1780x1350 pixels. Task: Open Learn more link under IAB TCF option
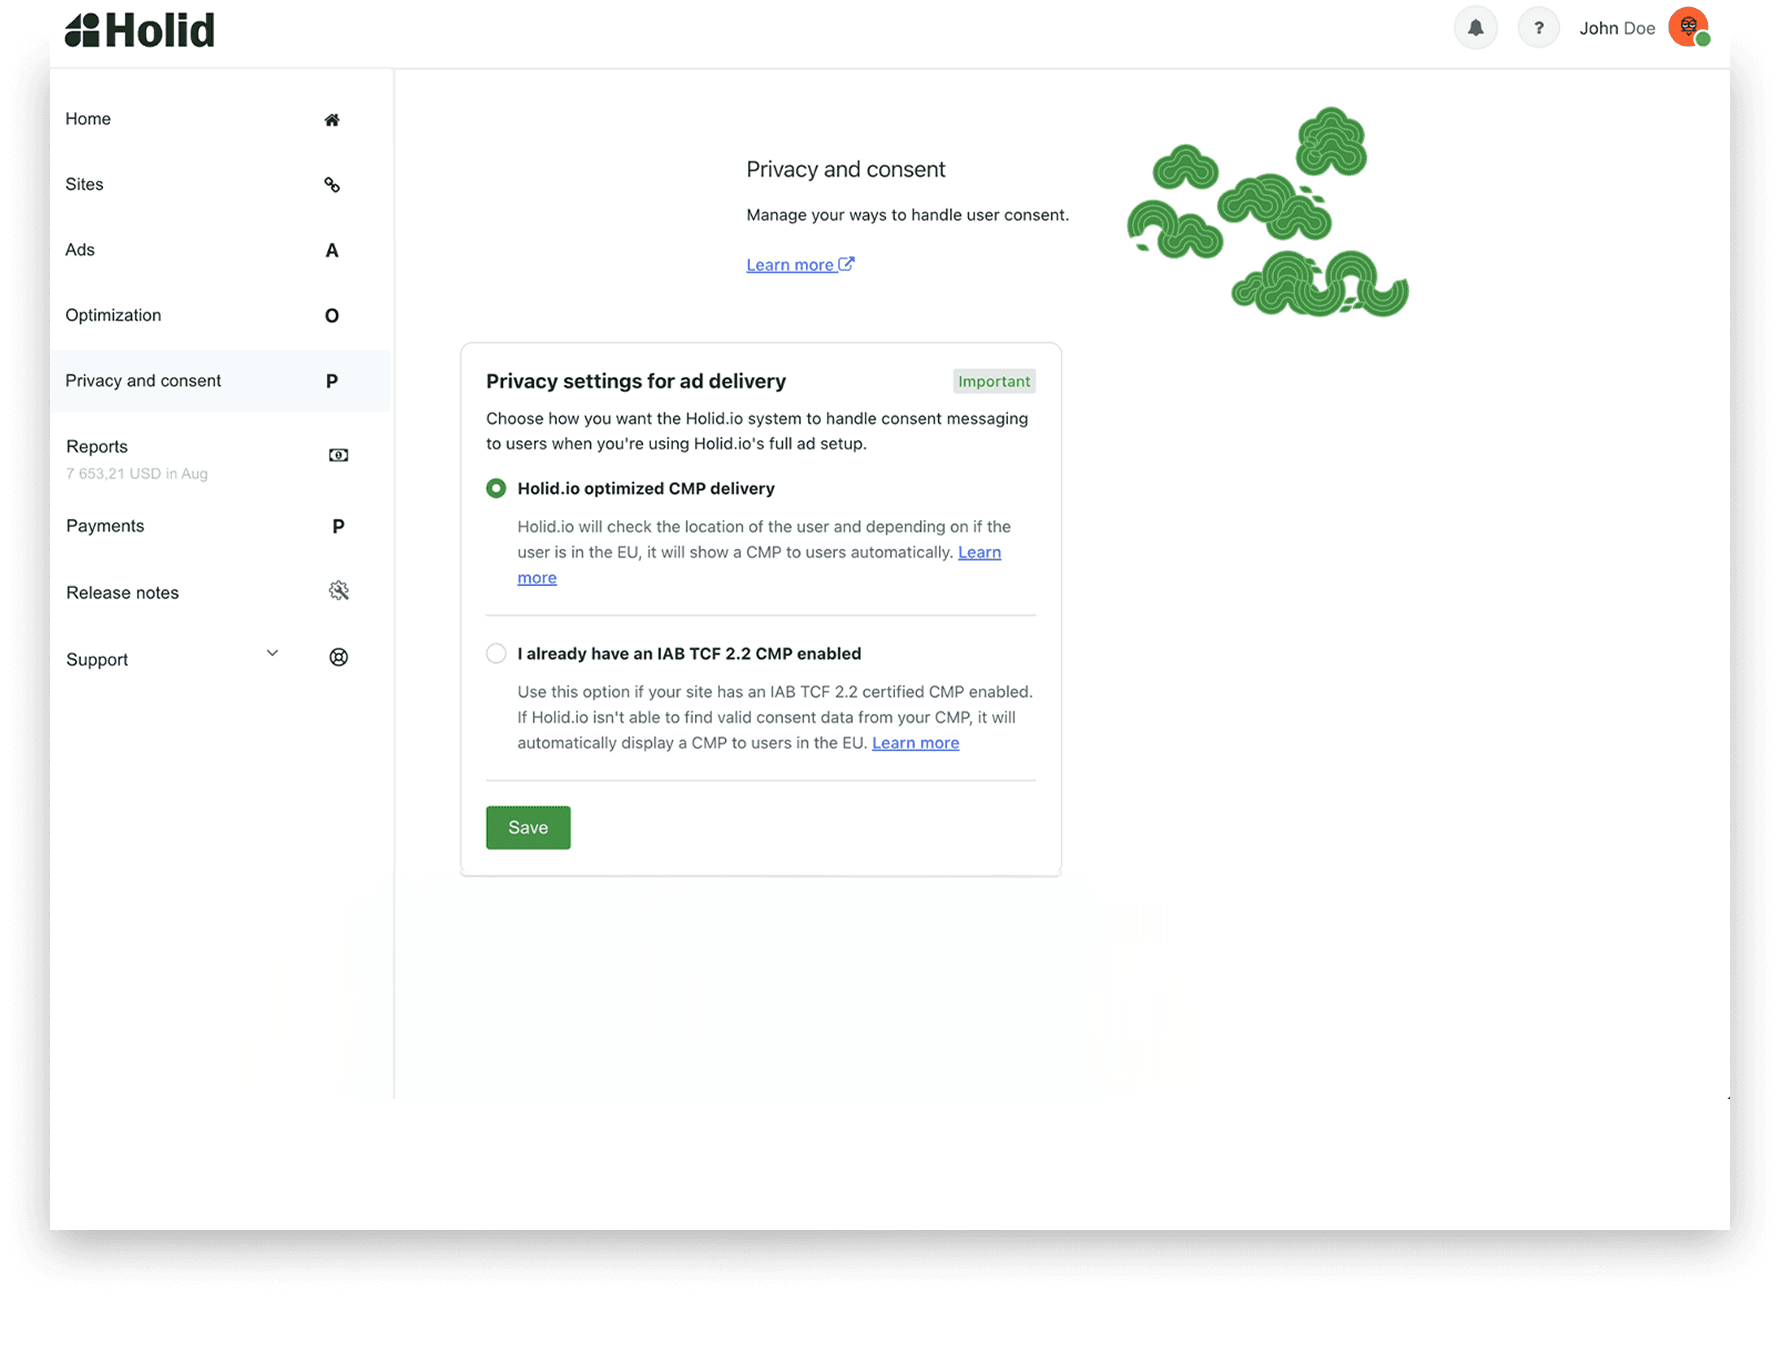(x=915, y=743)
